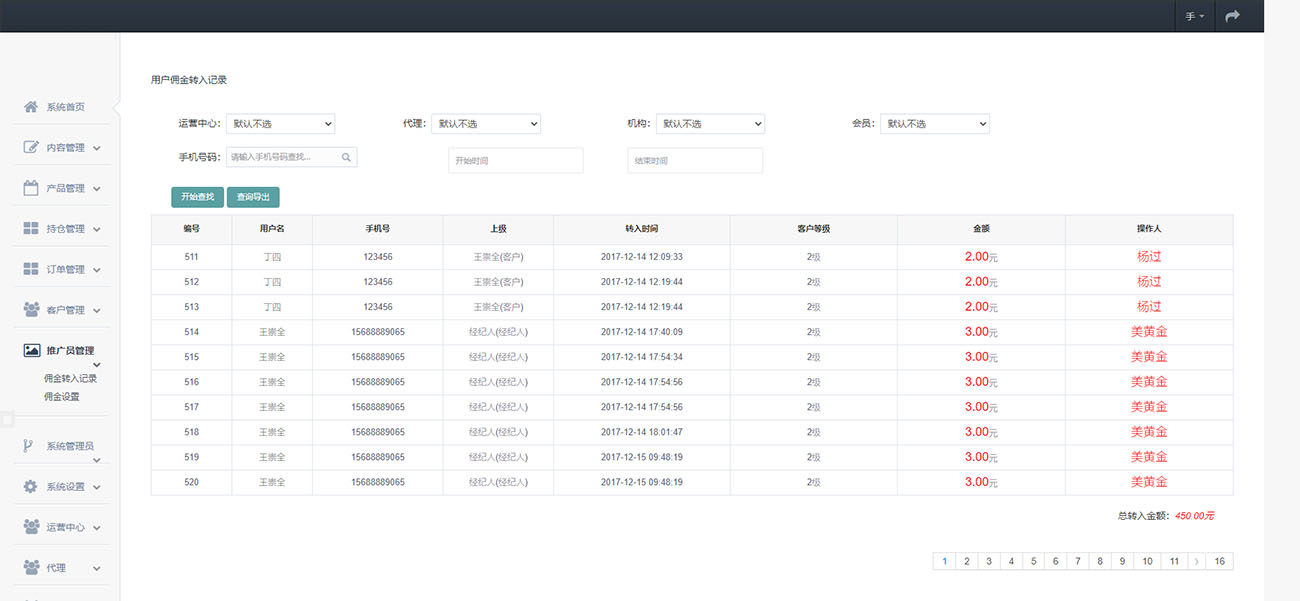The height and width of the screenshot is (601, 1300).
Task: Open the 佣金设置 submenu item
Action: [61, 397]
